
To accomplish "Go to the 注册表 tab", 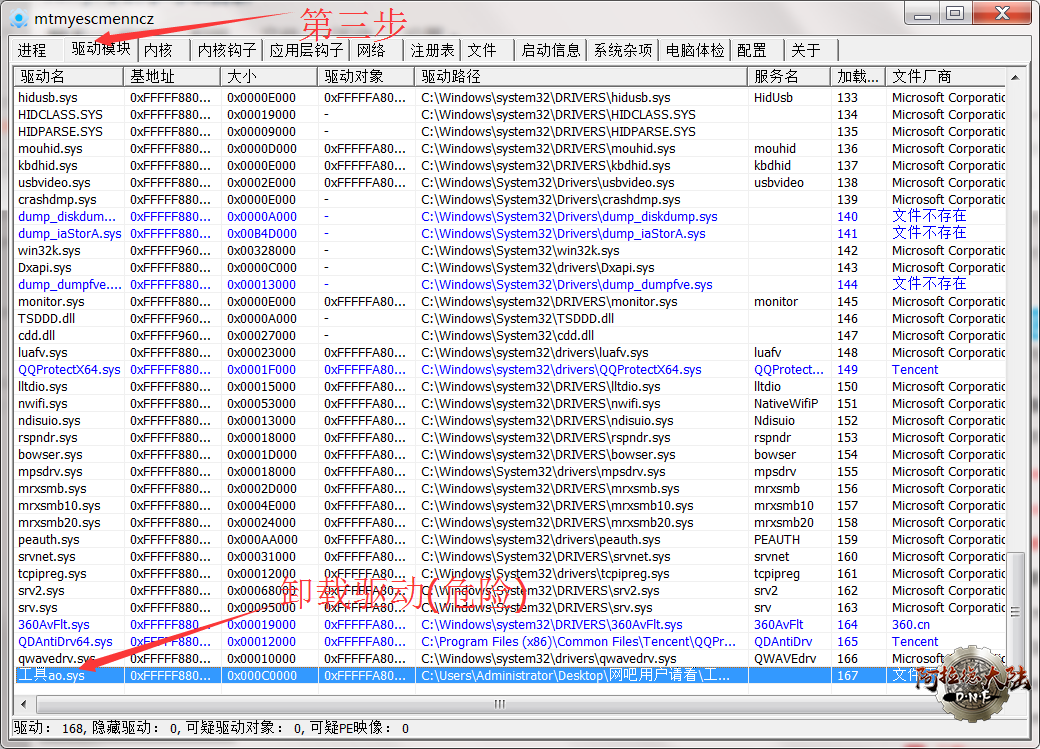I will coord(432,50).
